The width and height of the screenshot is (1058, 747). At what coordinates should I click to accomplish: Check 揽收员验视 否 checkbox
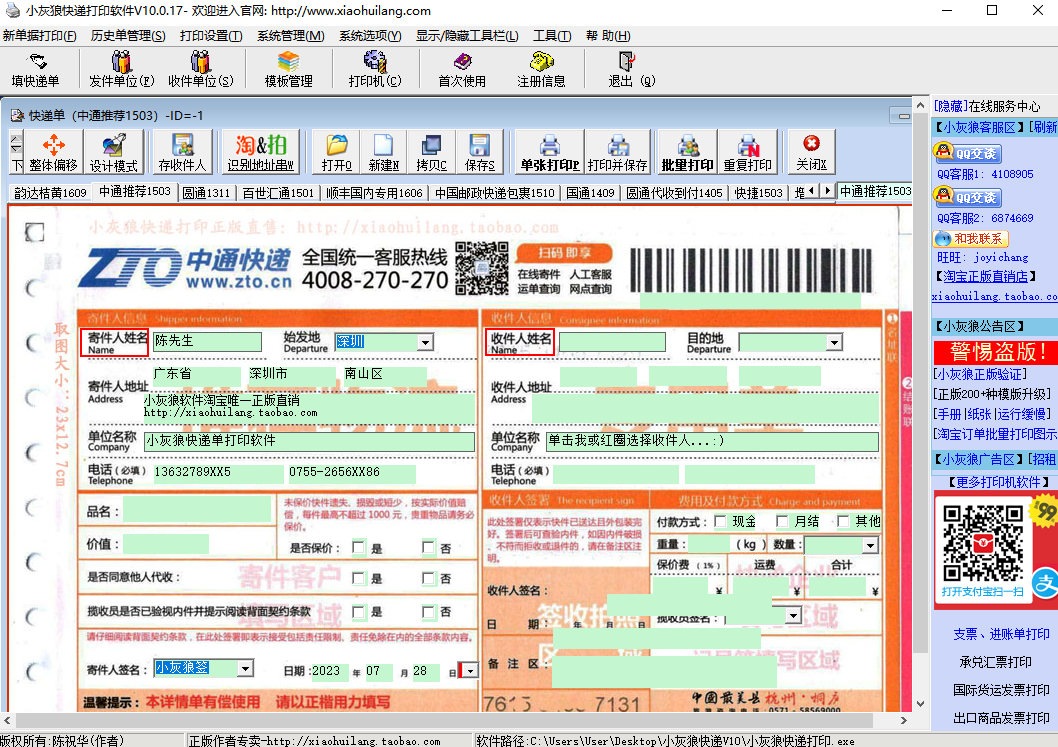(428, 611)
